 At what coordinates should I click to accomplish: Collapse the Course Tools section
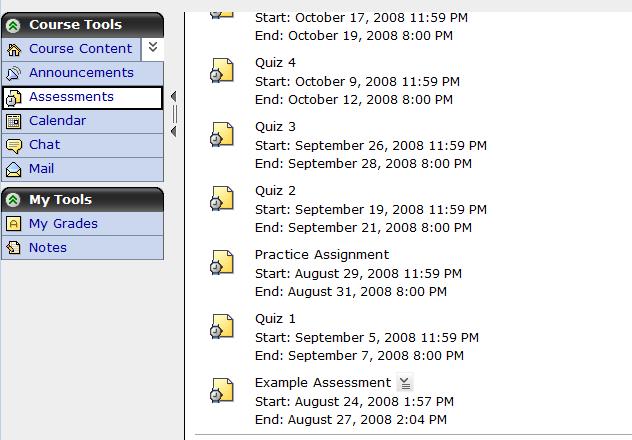coord(13,25)
